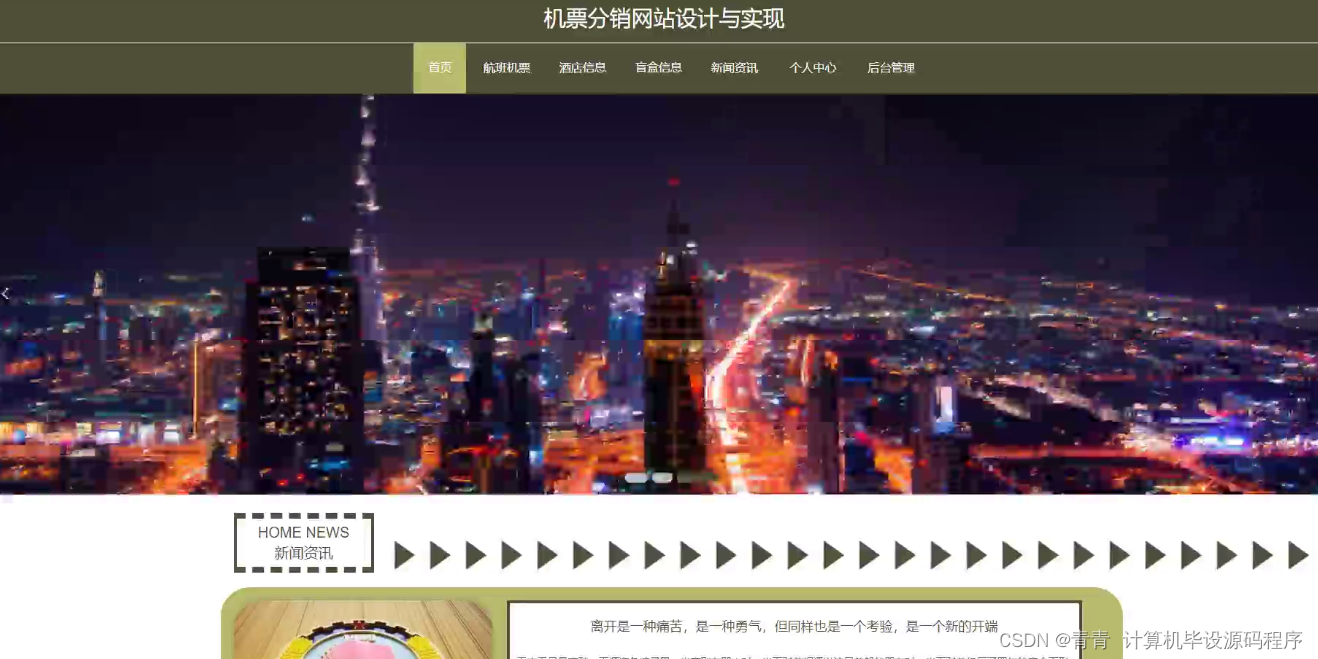The image size is (1318, 659).
Task: Click the city night carousel banner image
Action: (x=659, y=294)
